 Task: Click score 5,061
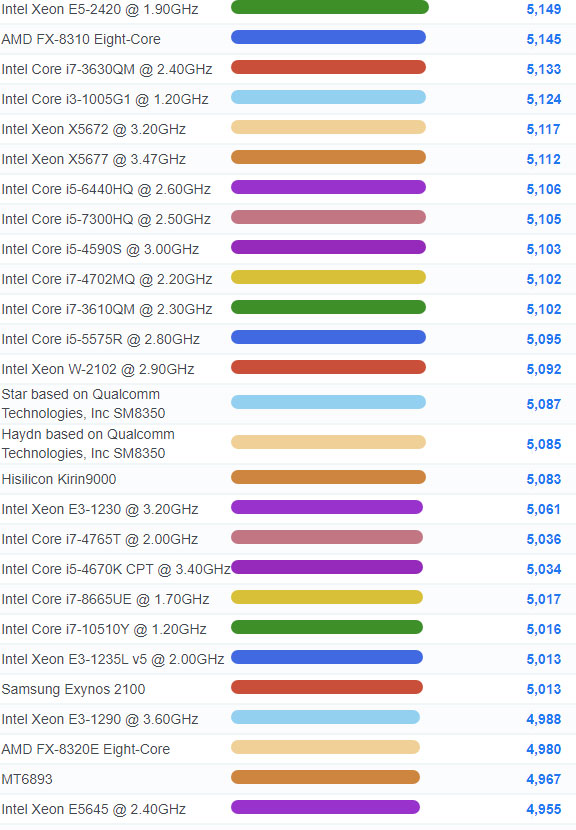click(544, 509)
